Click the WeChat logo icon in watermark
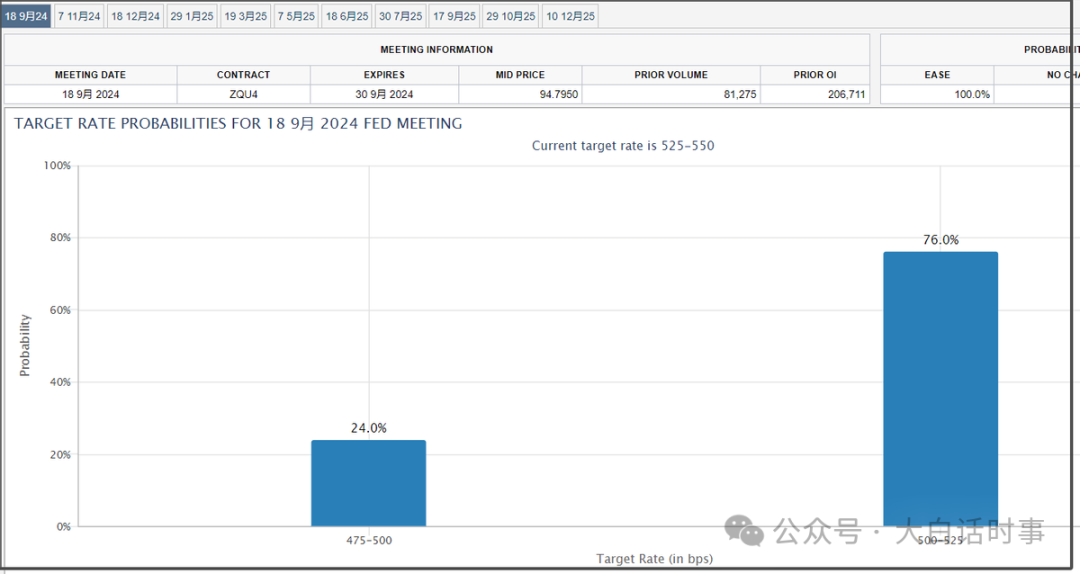 pyautogui.click(x=745, y=531)
